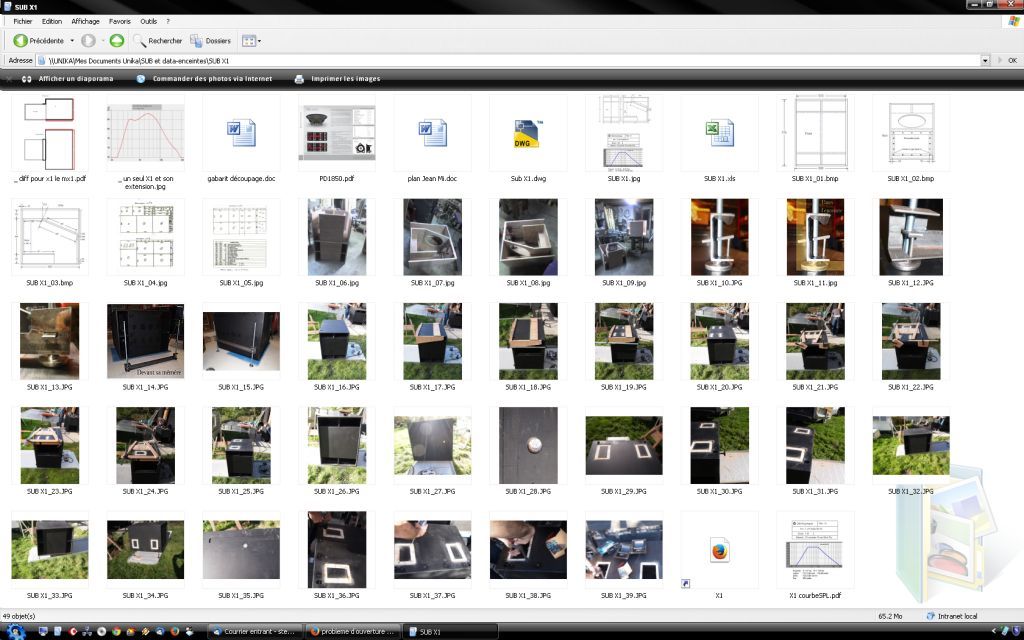Select the PD1850.pdf thumbnail
This screenshot has height=640, width=1024.
pyautogui.click(x=336, y=133)
